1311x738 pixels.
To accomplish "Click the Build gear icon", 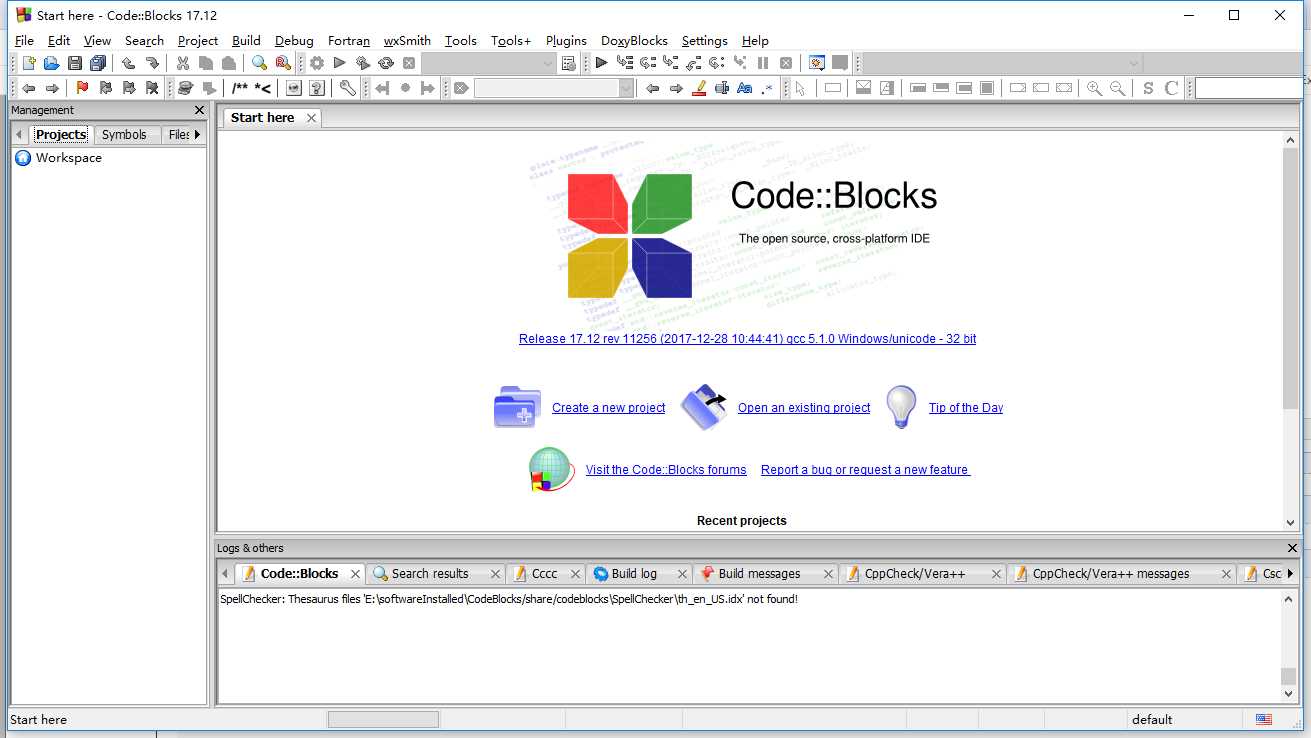I will 317,63.
